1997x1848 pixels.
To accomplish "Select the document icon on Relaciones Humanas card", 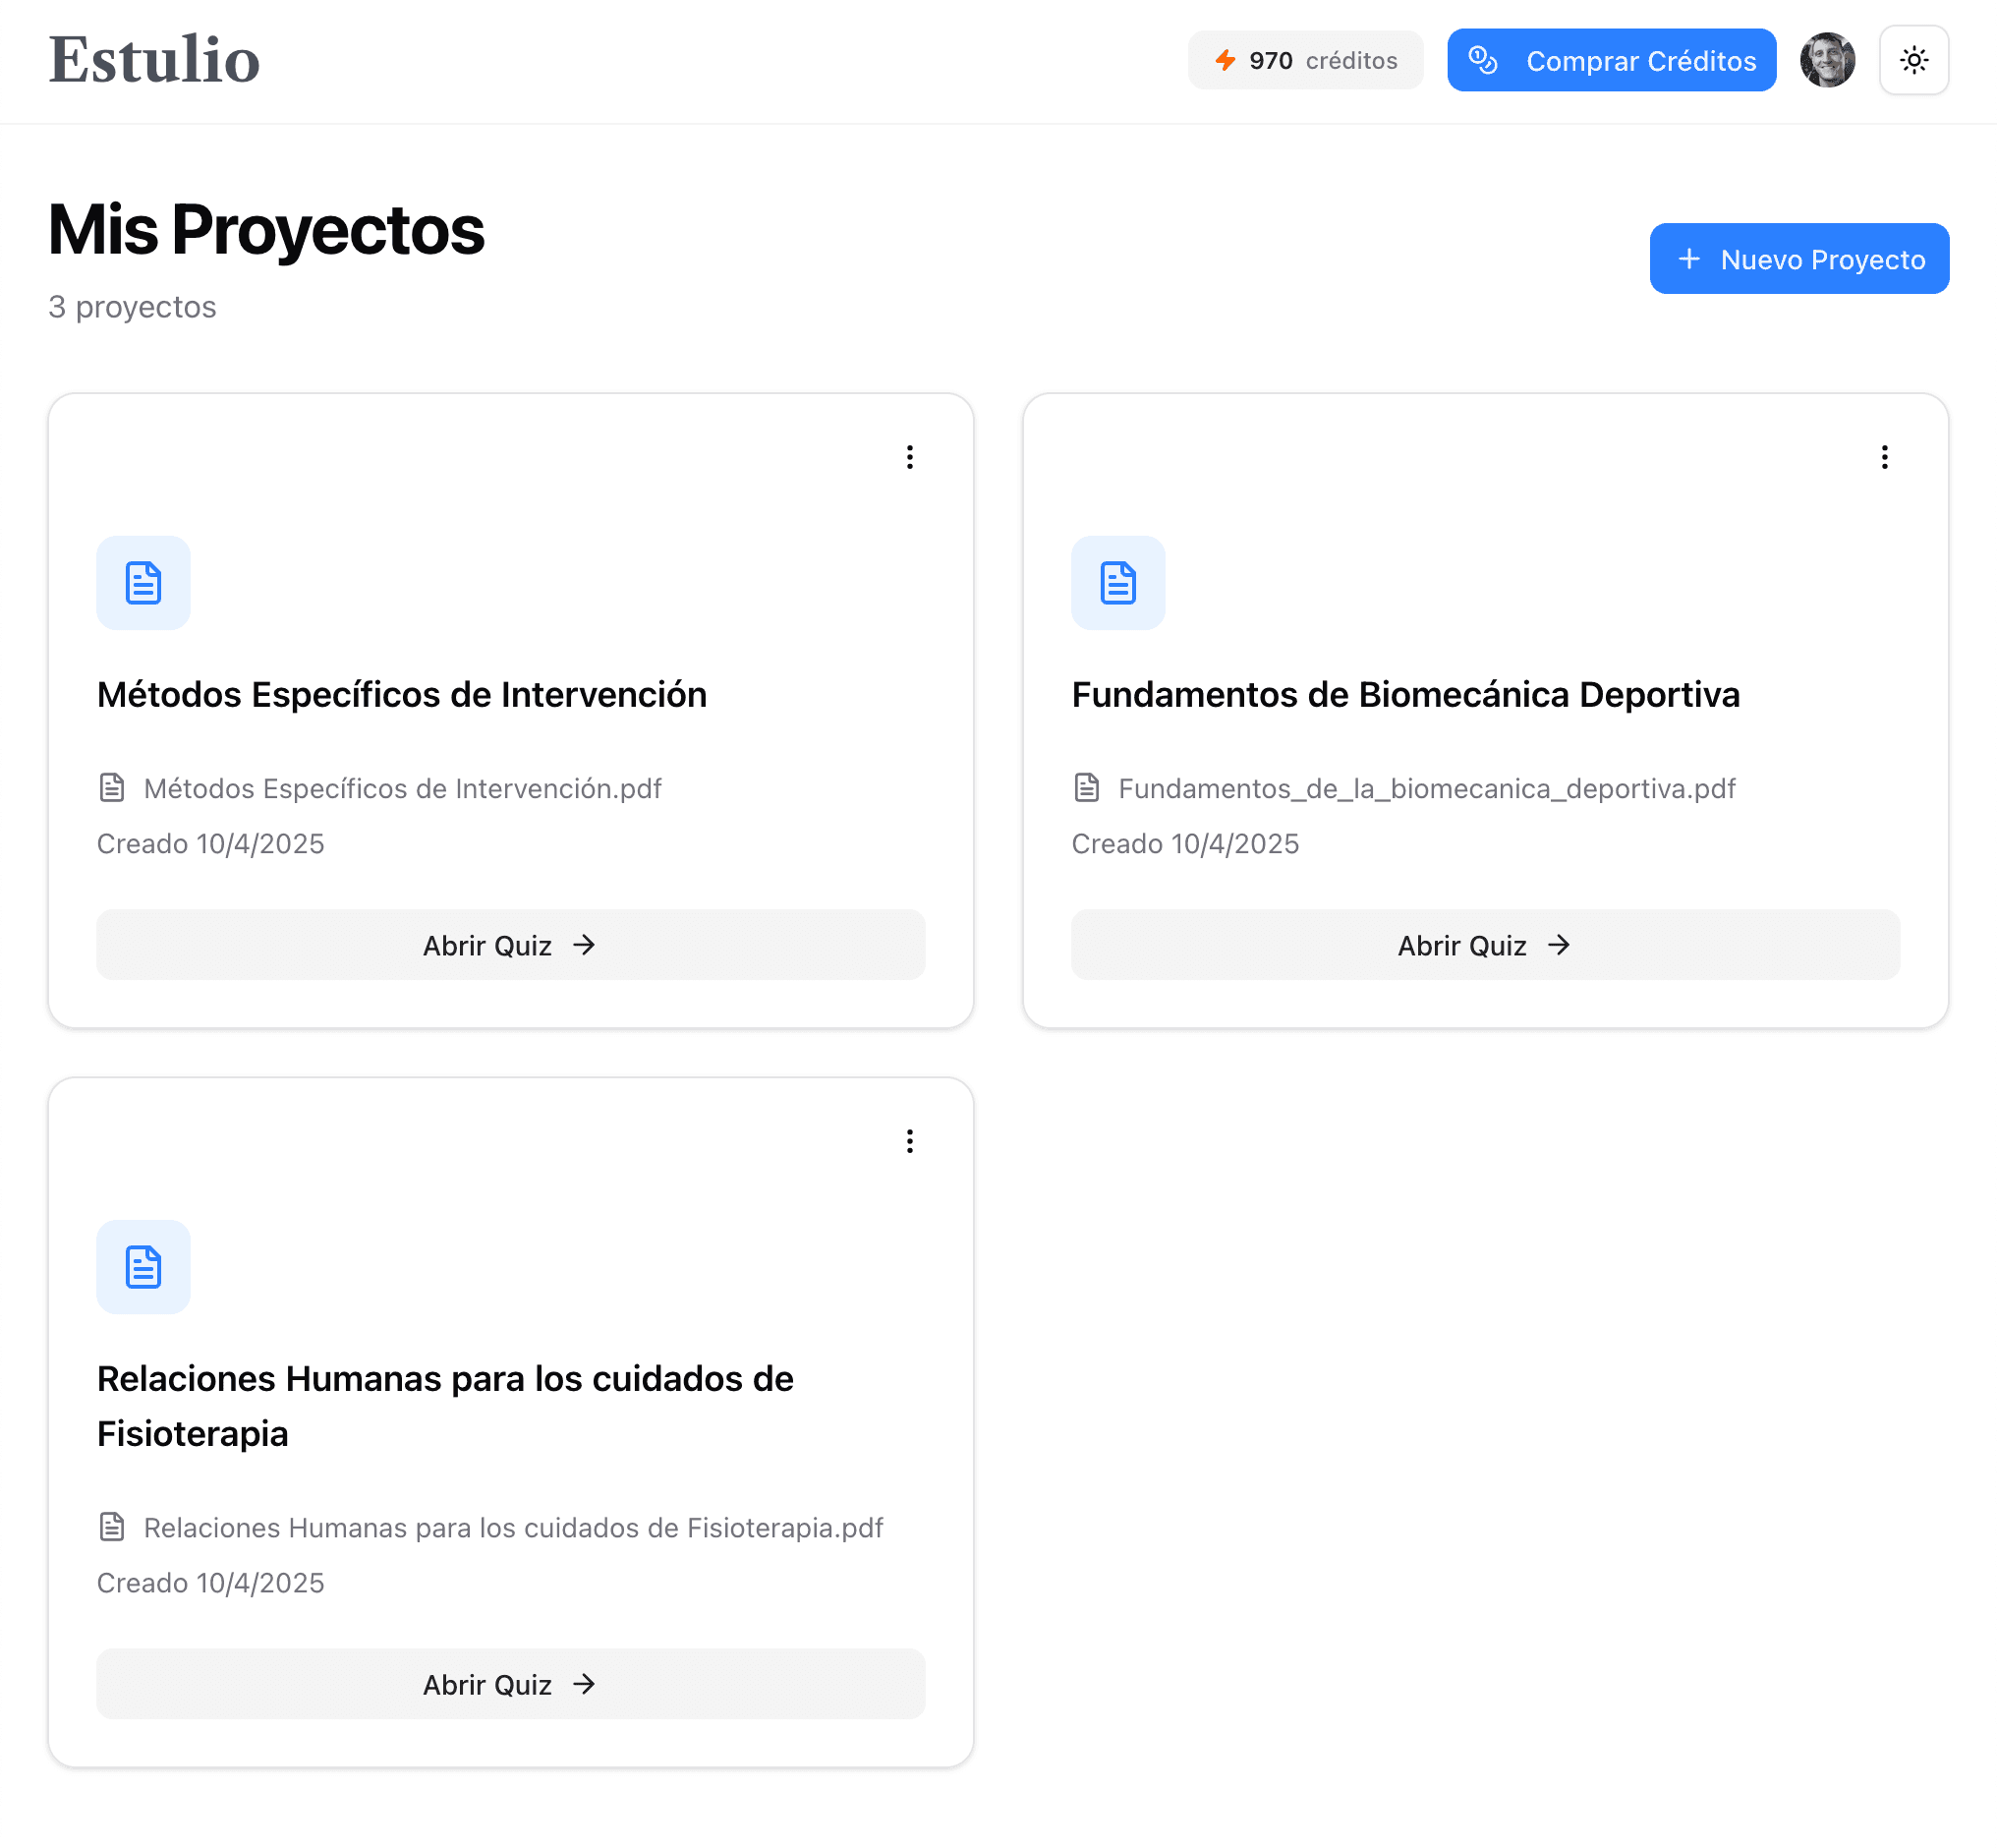I will click(143, 1267).
